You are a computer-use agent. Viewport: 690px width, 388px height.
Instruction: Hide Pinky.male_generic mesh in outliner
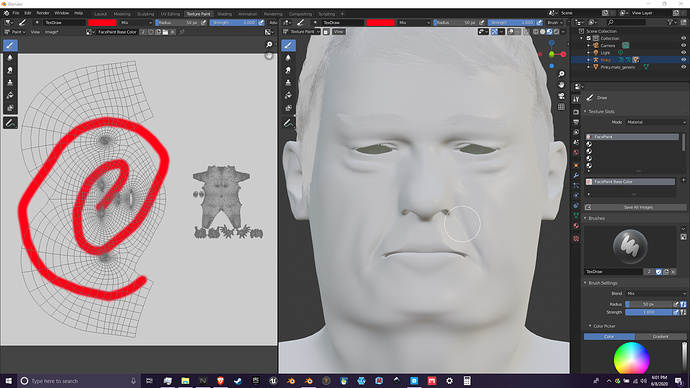[x=683, y=67]
